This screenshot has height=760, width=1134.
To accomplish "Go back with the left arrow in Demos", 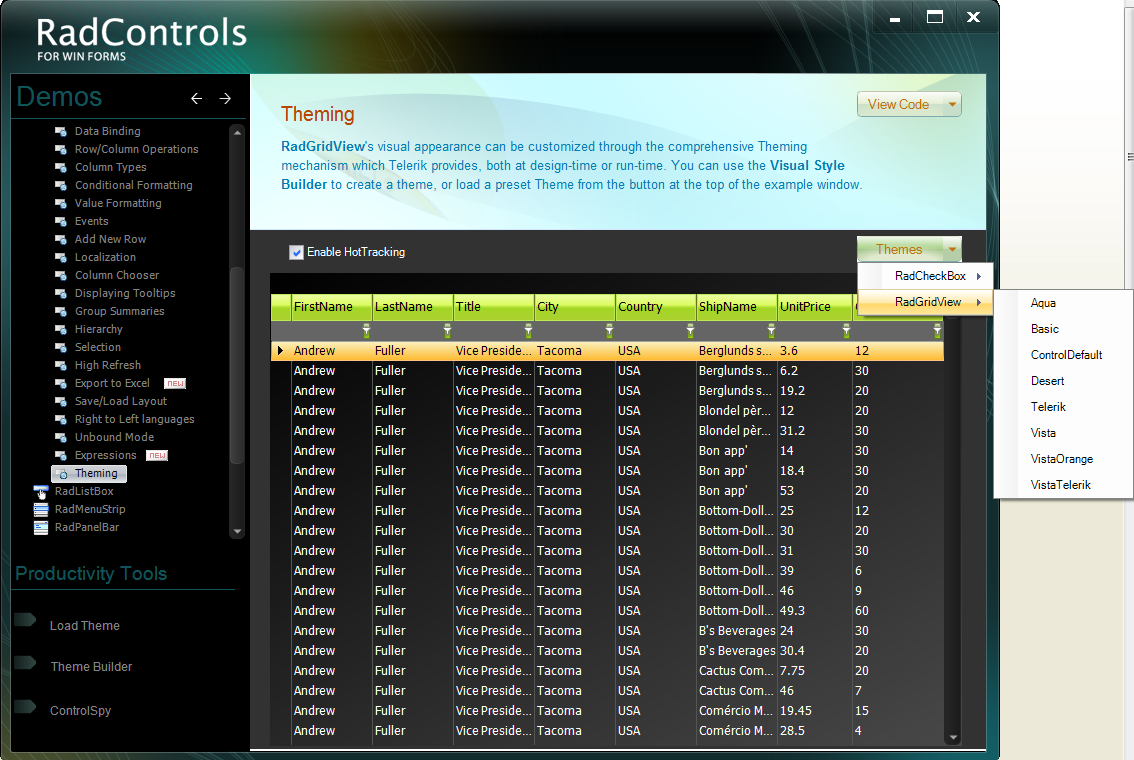I will [196, 98].
